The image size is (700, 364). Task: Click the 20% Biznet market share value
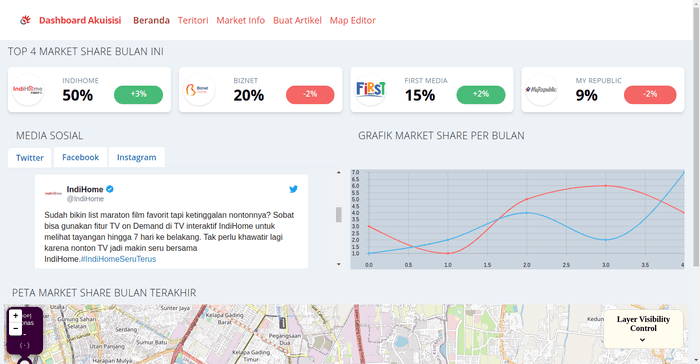(x=249, y=95)
